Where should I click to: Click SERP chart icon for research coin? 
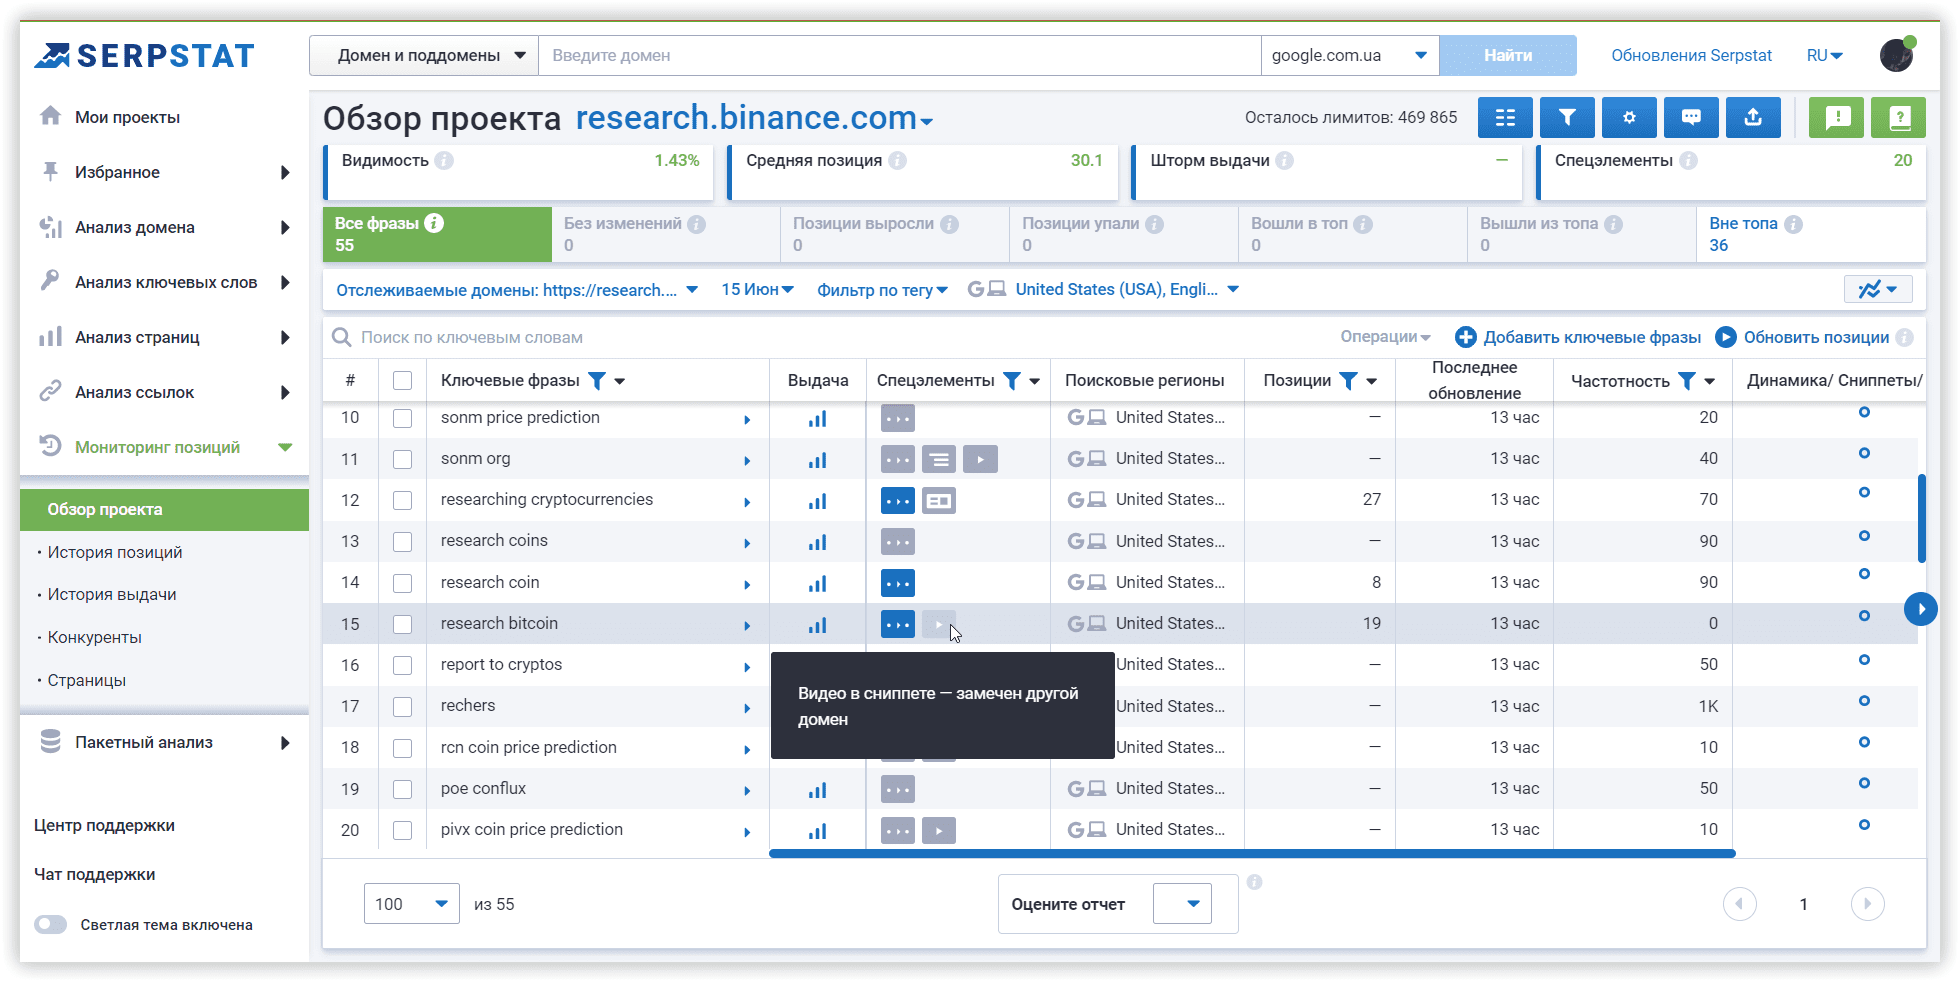click(x=817, y=583)
